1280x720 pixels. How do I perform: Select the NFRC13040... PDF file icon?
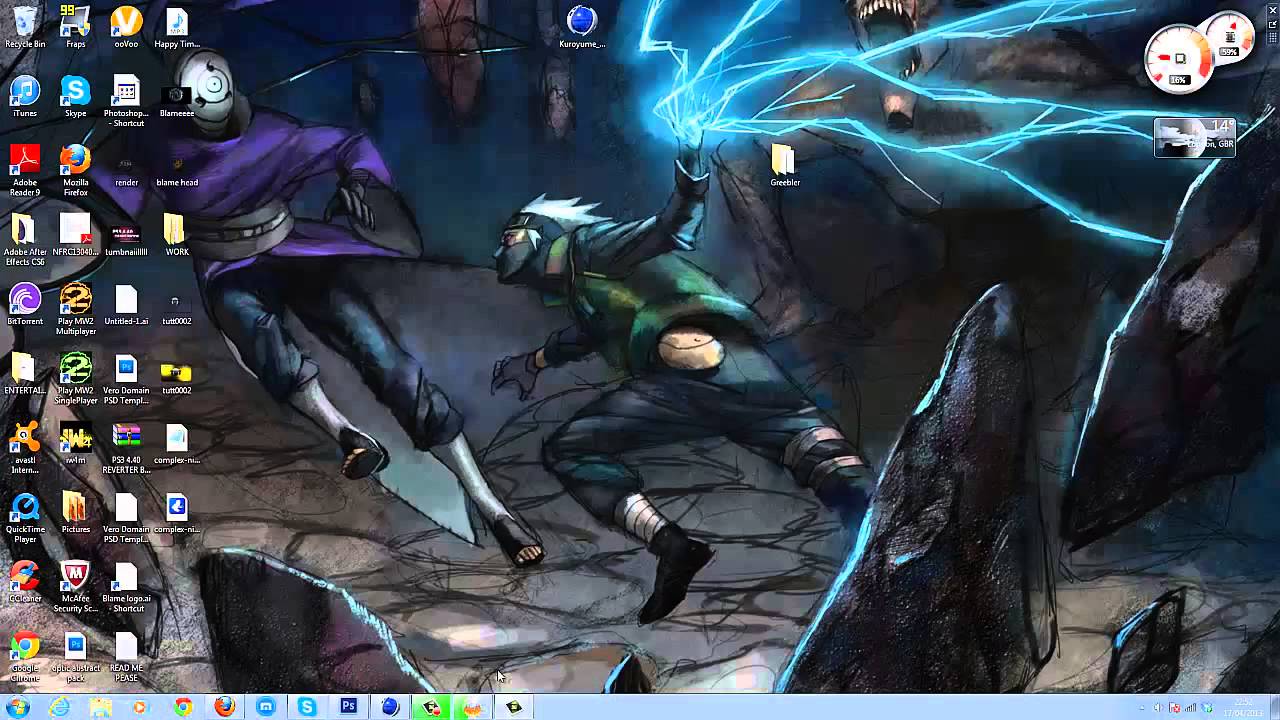(x=75, y=235)
